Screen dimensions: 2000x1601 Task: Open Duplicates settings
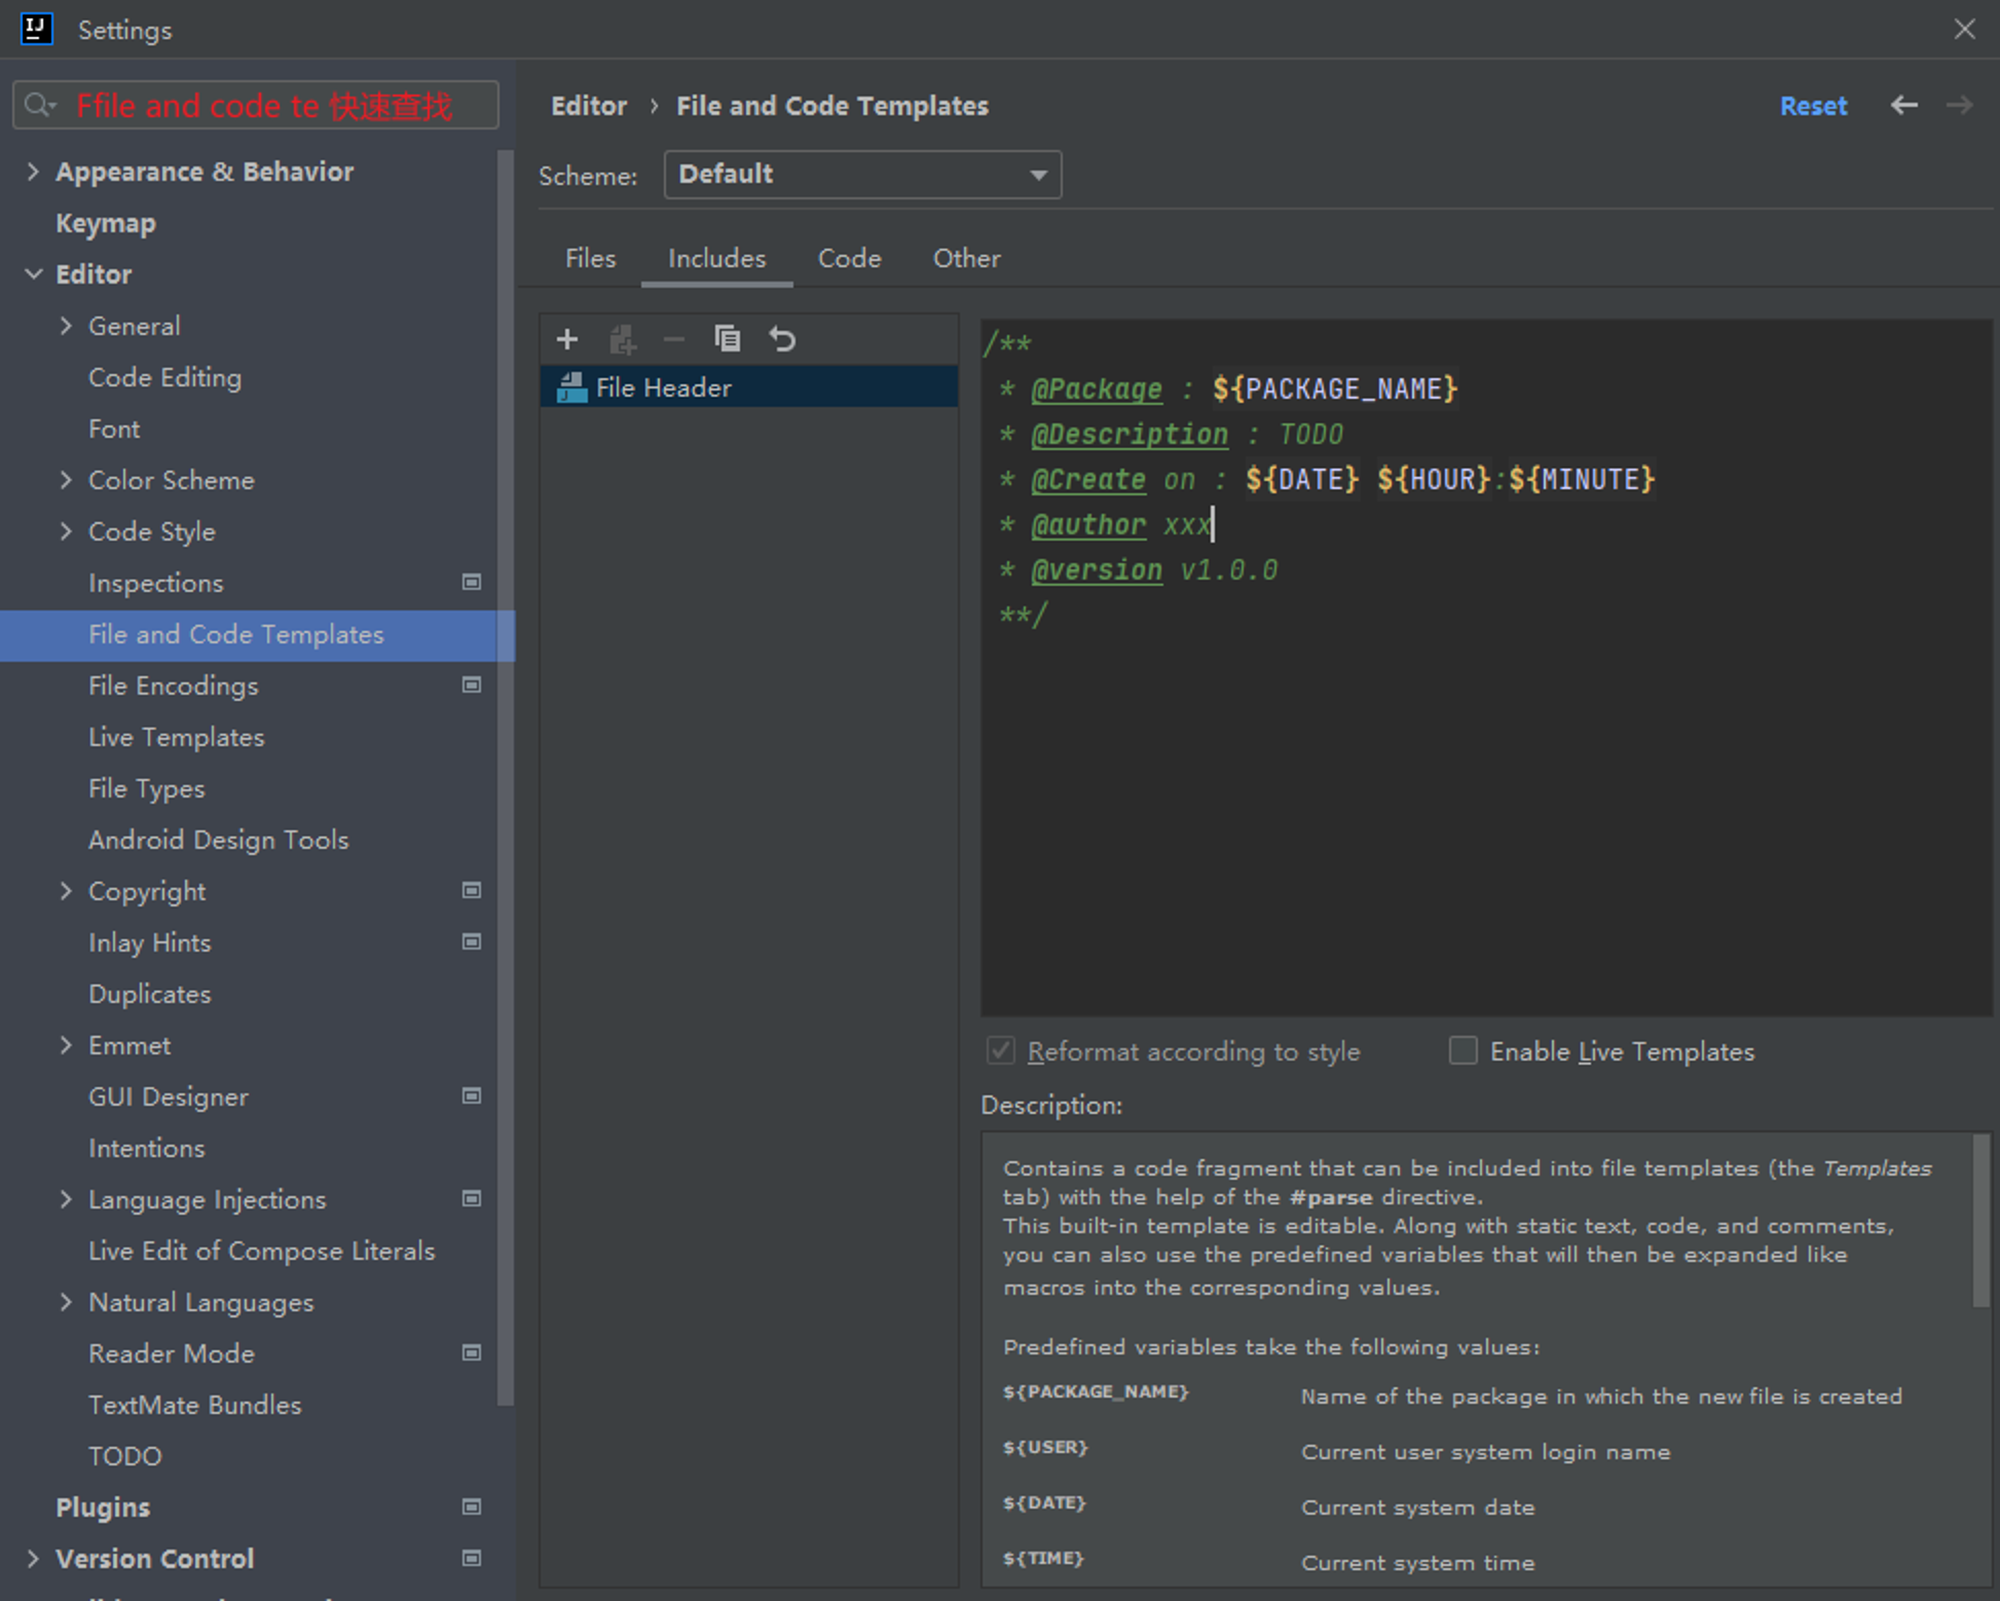[150, 994]
